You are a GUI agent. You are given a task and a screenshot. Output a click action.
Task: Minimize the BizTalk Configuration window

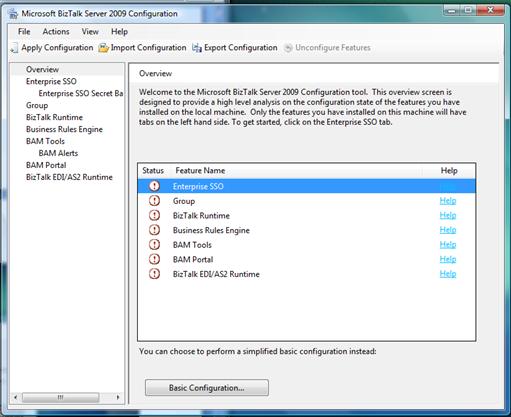(x=451, y=10)
